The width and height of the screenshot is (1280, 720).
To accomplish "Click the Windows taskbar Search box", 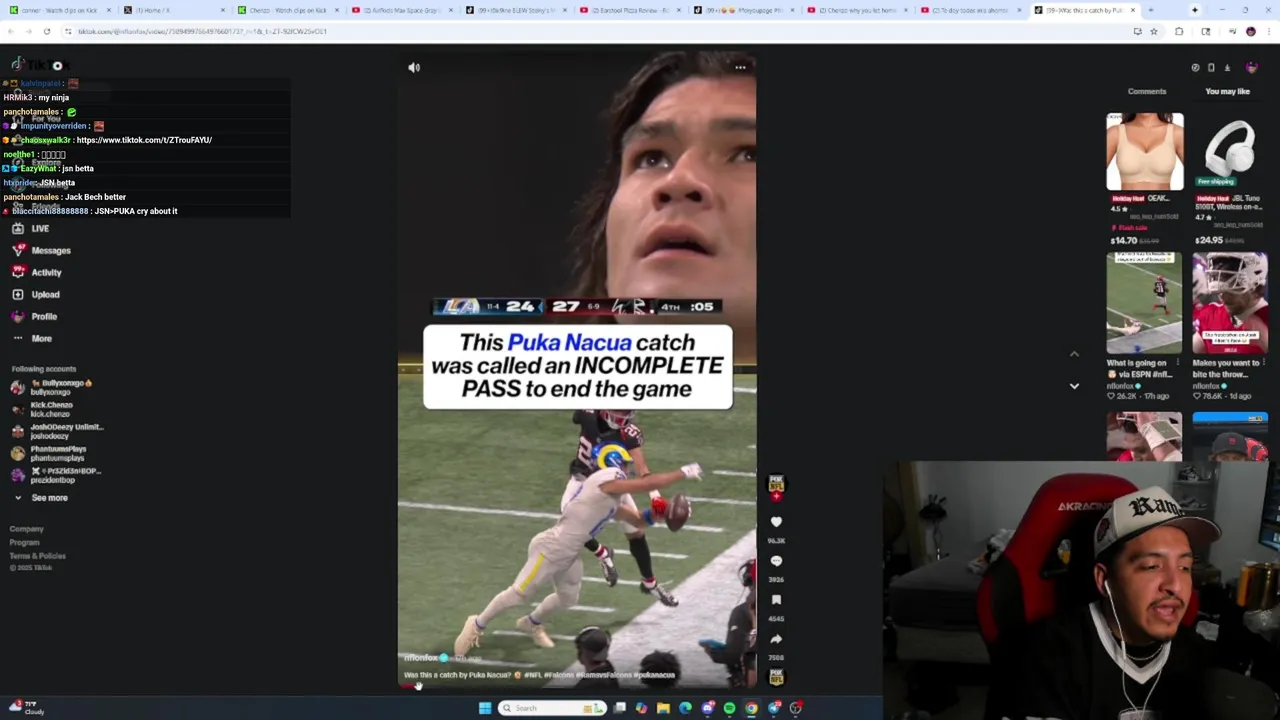I will 553,708.
